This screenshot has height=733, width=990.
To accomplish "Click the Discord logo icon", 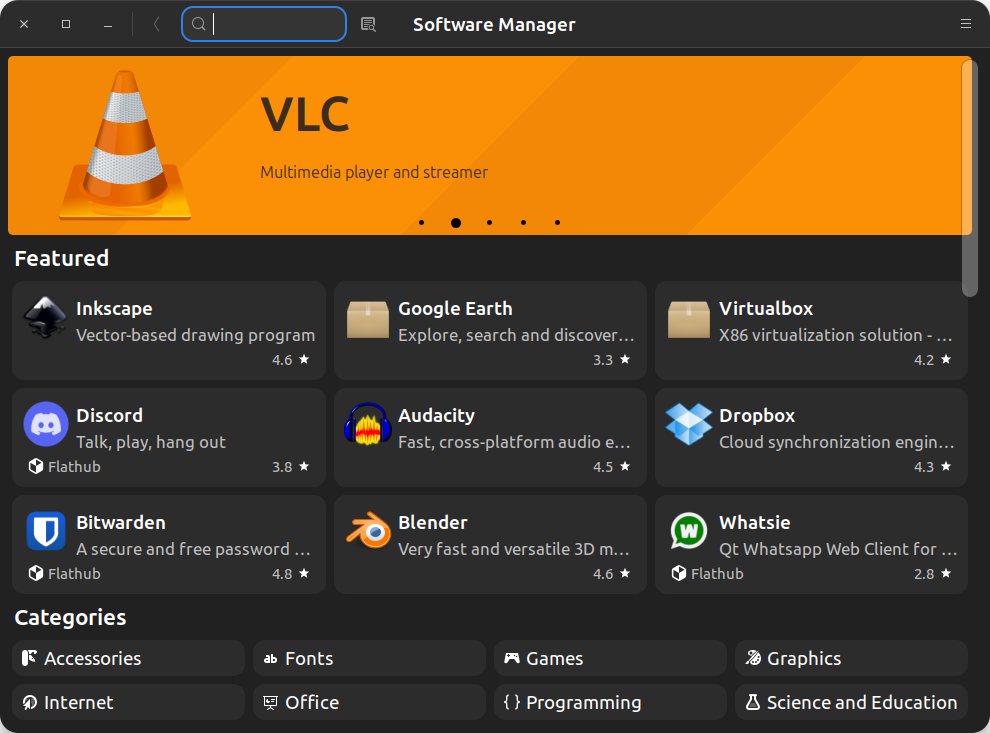I will click(x=45, y=425).
